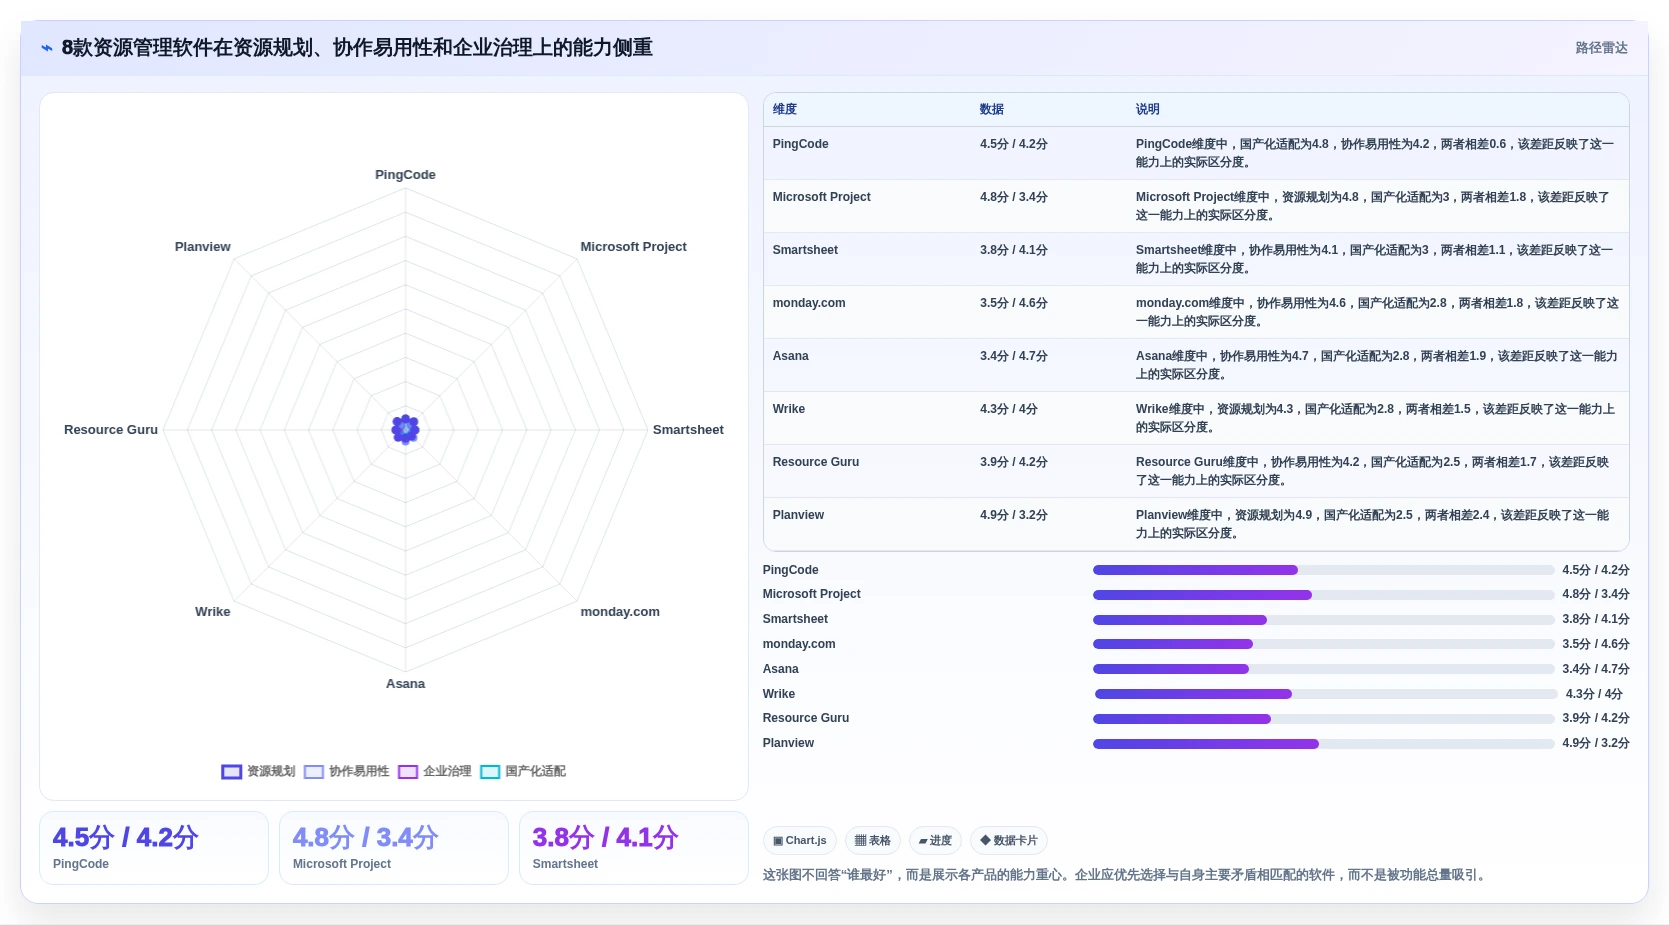Image resolution: width=1669 pixels, height=925 pixels.
Task: Toggle the 资源规划 legend series
Action: [258, 771]
